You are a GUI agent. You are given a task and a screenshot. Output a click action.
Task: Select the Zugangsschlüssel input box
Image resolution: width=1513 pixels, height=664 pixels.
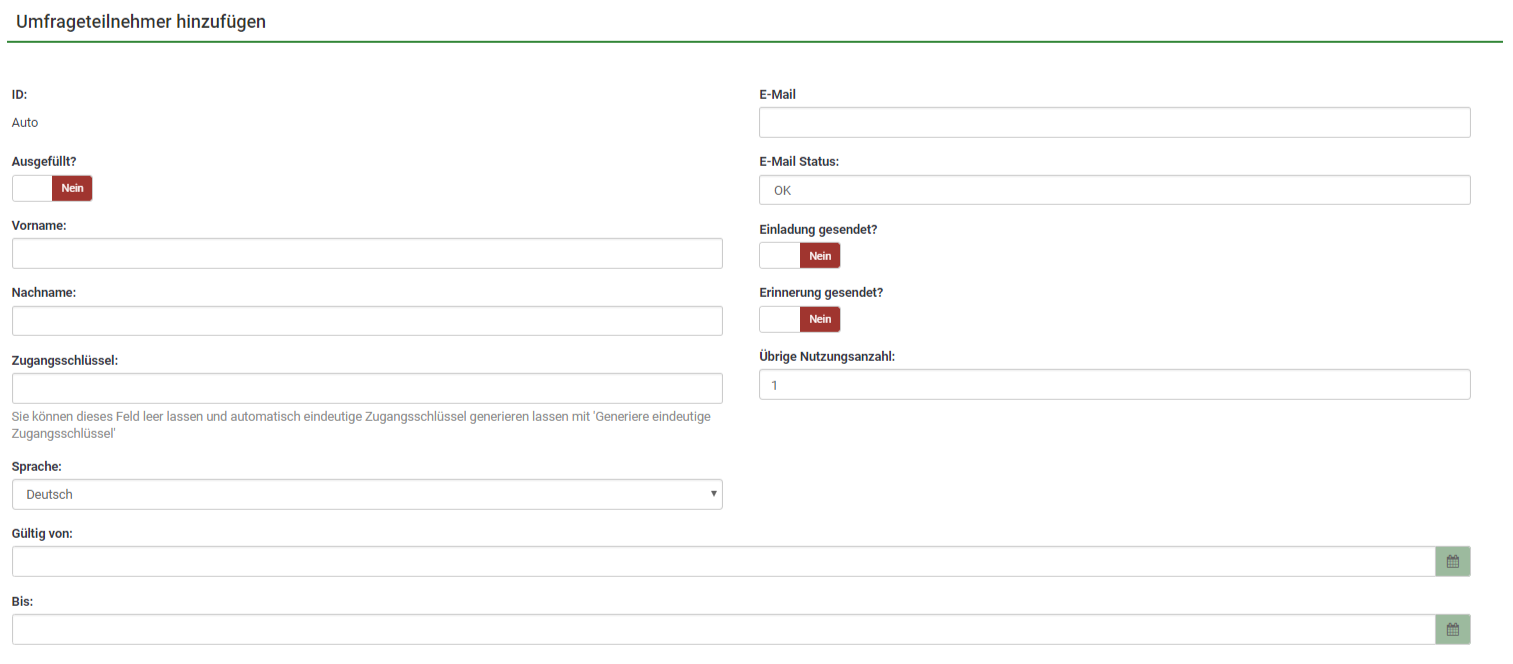click(367, 388)
